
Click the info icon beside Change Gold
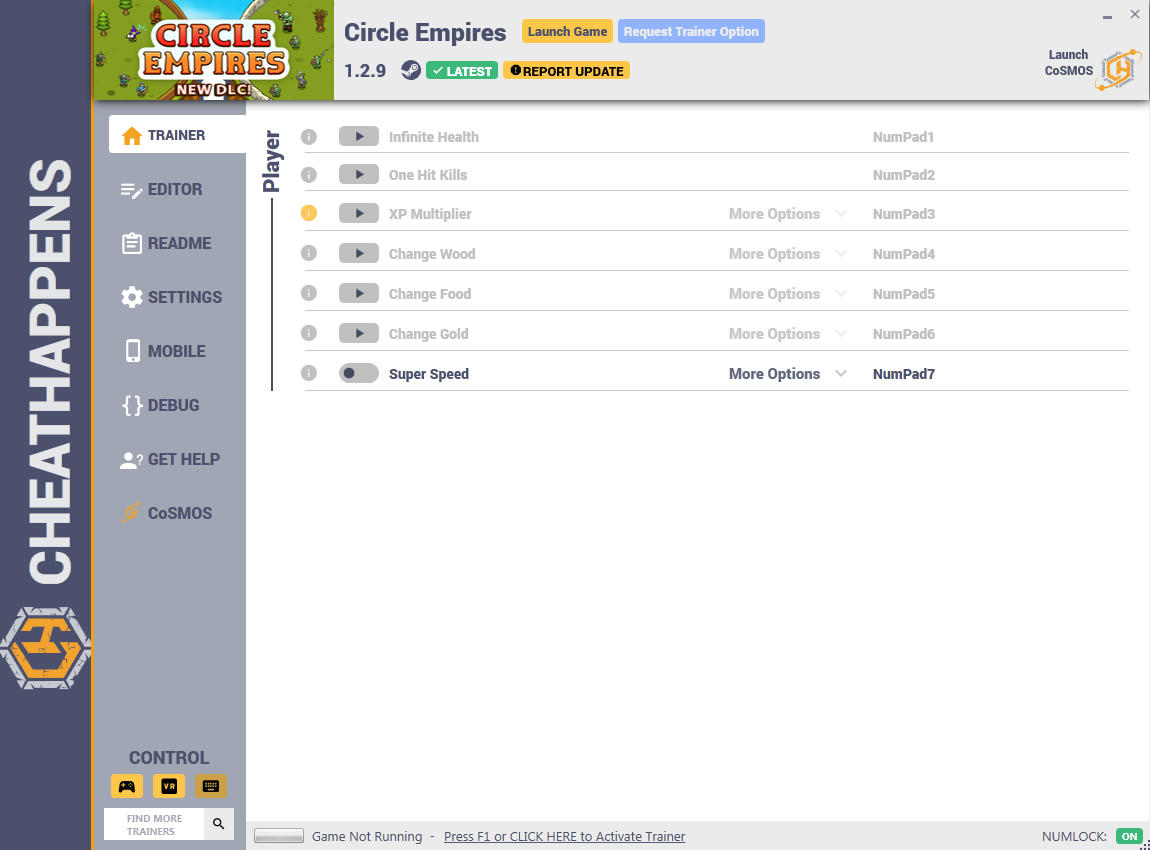click(x=309, y=333)
